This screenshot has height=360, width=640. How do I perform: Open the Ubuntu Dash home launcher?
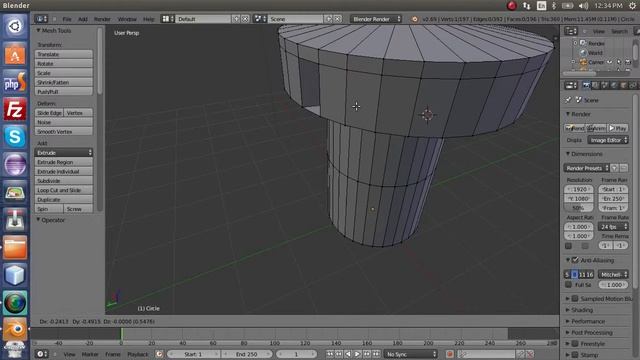click(x=15, y=26)
